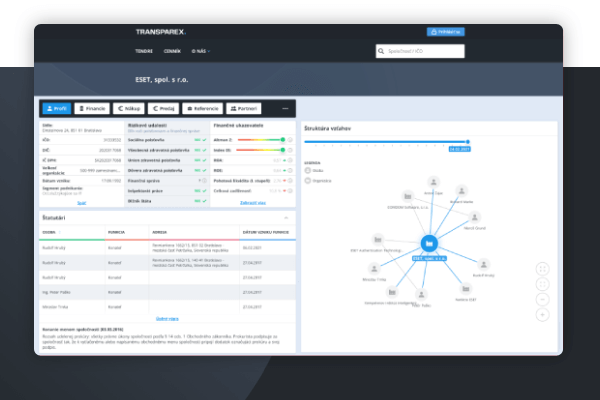Click info icon beside Pohotová likvidita
600x400 pixels.
[x=290, y=181]
